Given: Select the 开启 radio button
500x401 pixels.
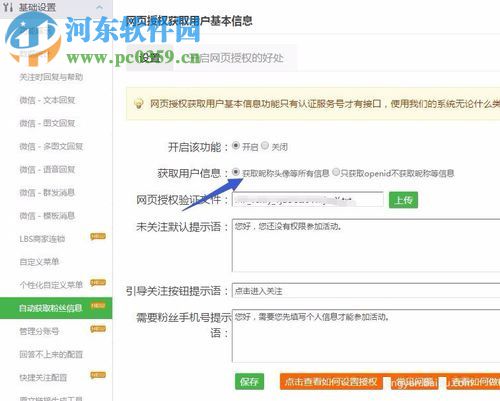Looking at the screenshot, I should click(x=236, y=146).
